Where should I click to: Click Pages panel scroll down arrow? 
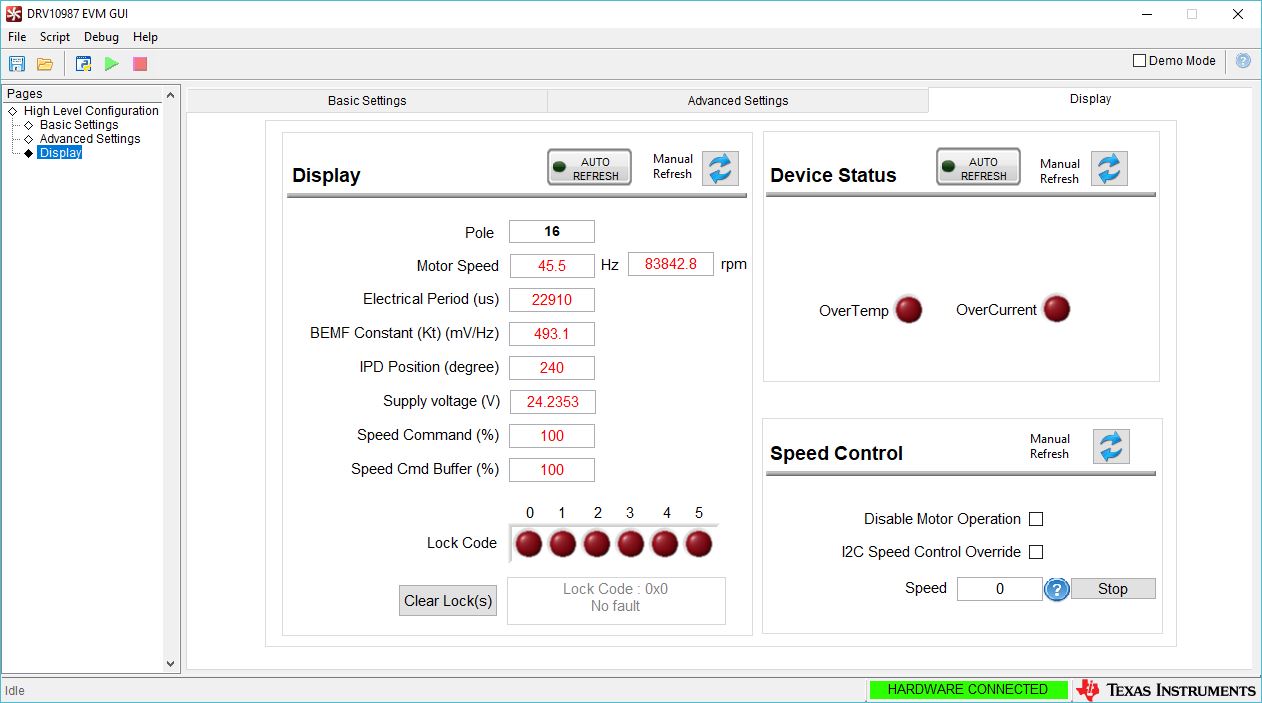tap(170, 663)
